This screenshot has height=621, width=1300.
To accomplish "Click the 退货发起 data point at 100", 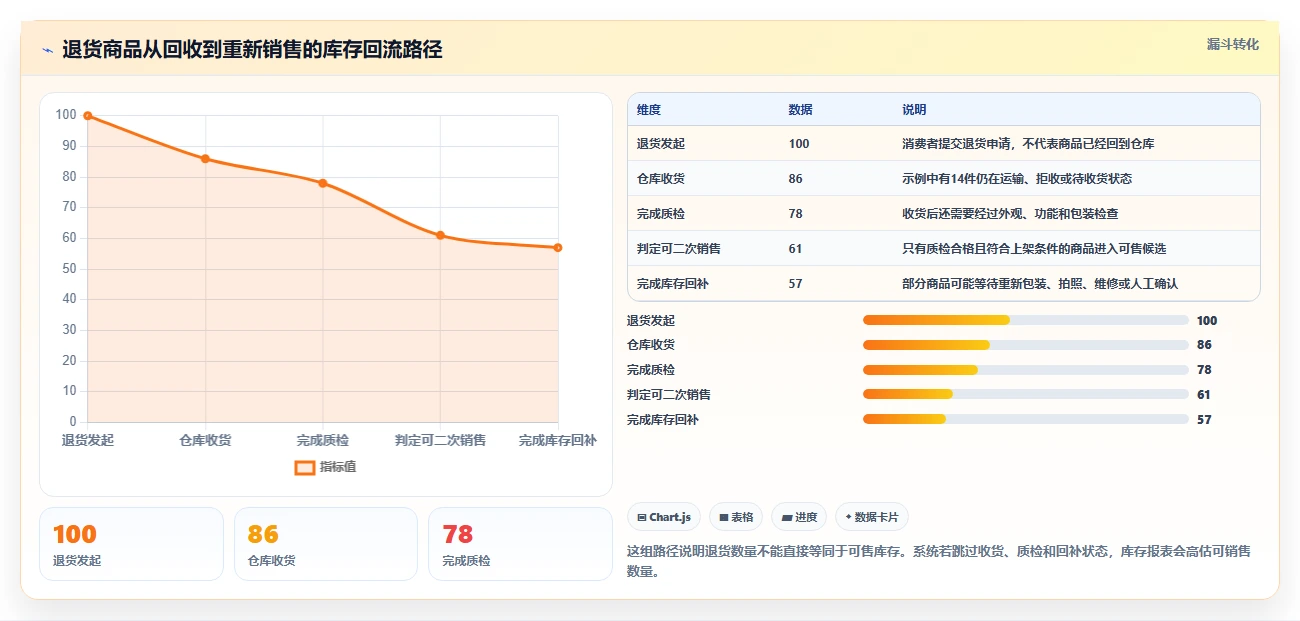I will [88, 116].
